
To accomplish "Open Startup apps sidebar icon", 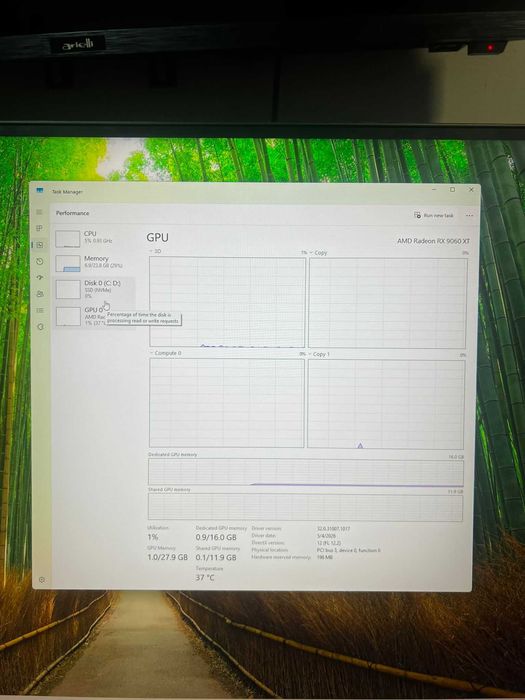I will (40, 277).
